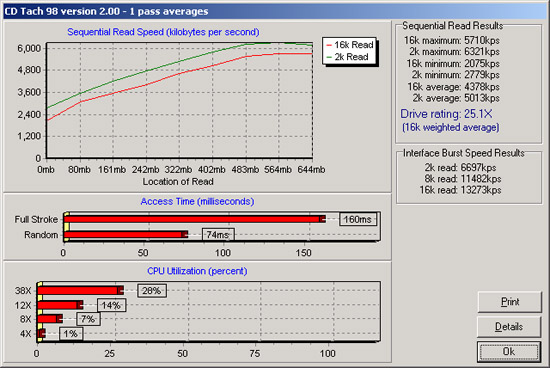Click the 4X CPU utilization 1% label
The height and width of the screenshot is (368, 550).
pyautogui.click(x=71, y=334)
